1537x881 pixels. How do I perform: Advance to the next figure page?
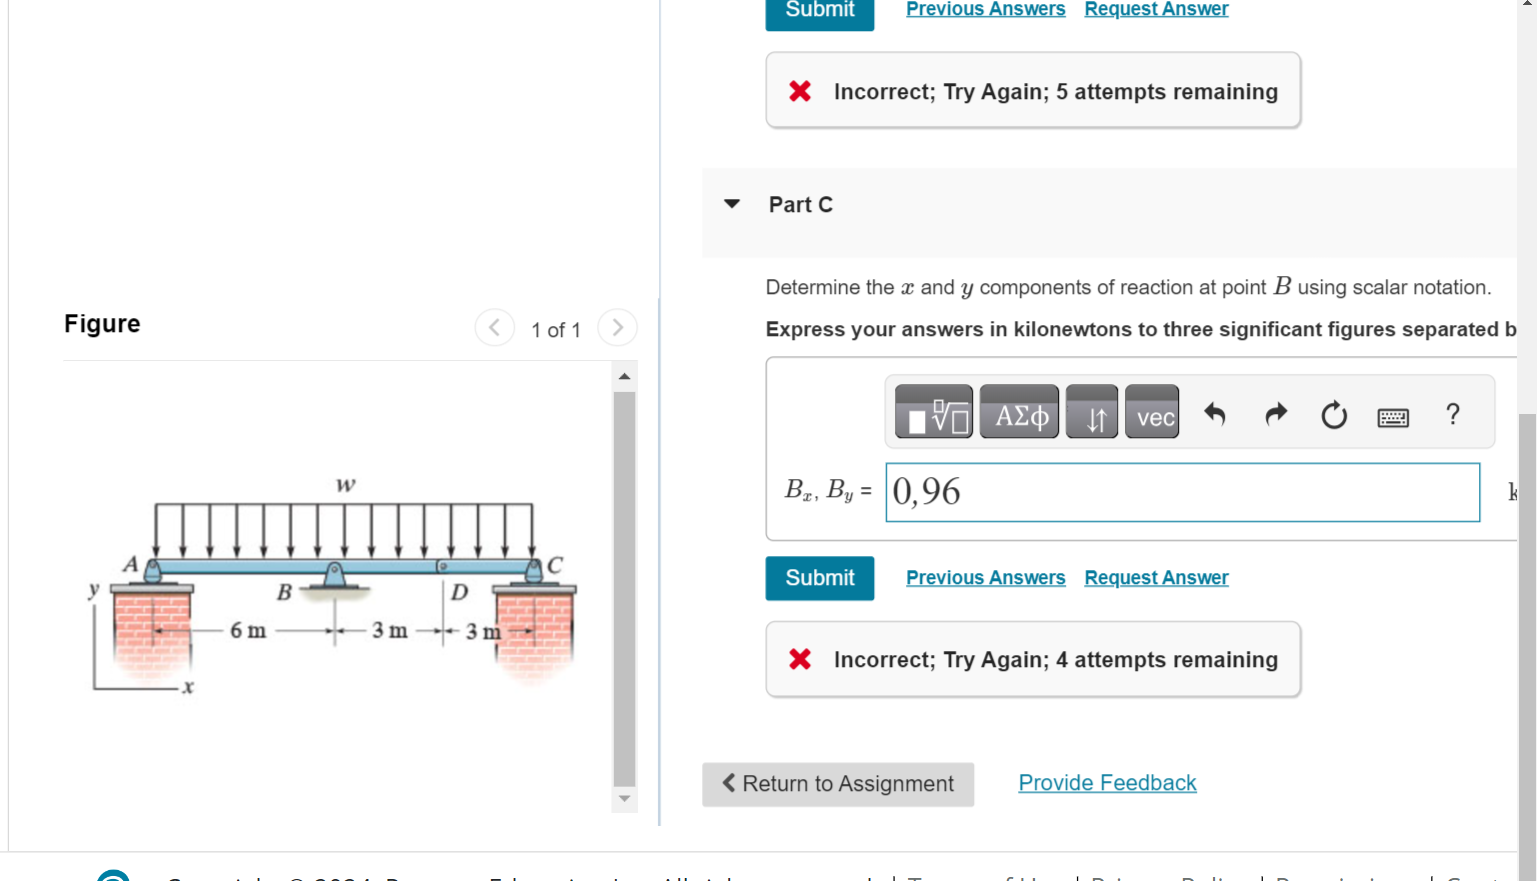click(617, 327)
